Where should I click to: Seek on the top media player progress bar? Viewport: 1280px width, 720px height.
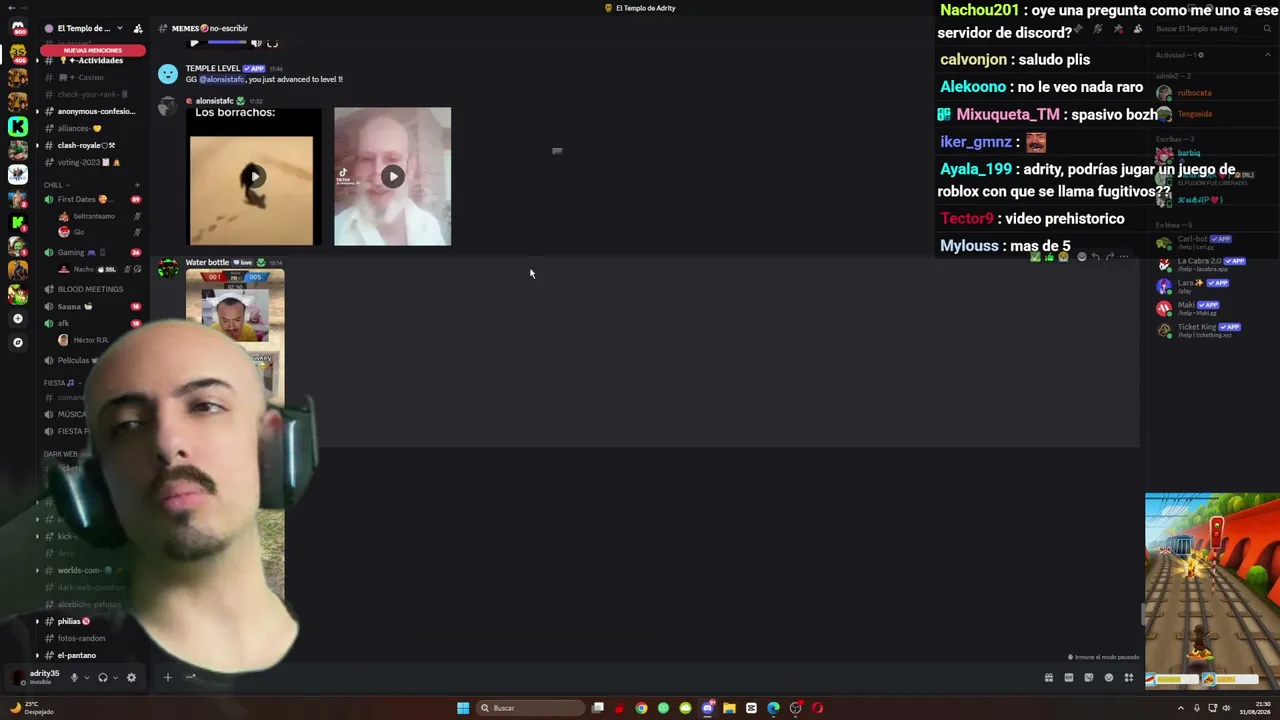[227, 43]
